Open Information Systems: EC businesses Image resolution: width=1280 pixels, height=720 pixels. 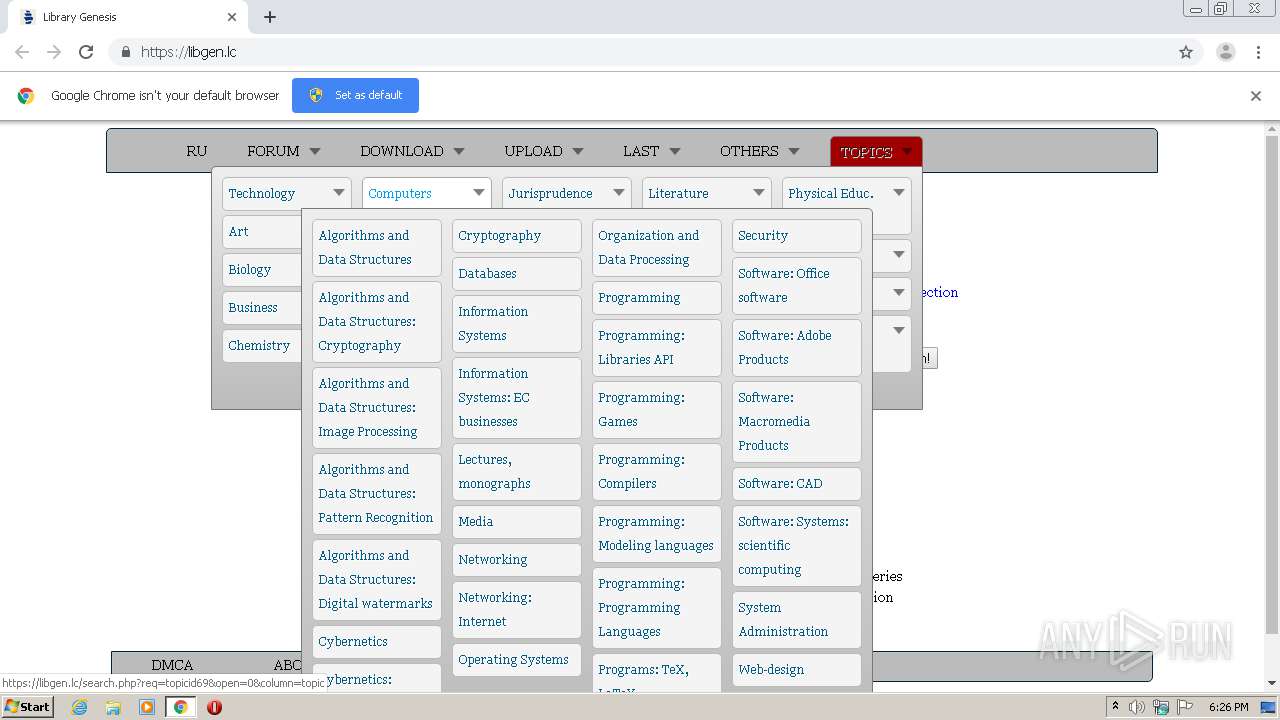pyautogui.click(x=517, y=397)
